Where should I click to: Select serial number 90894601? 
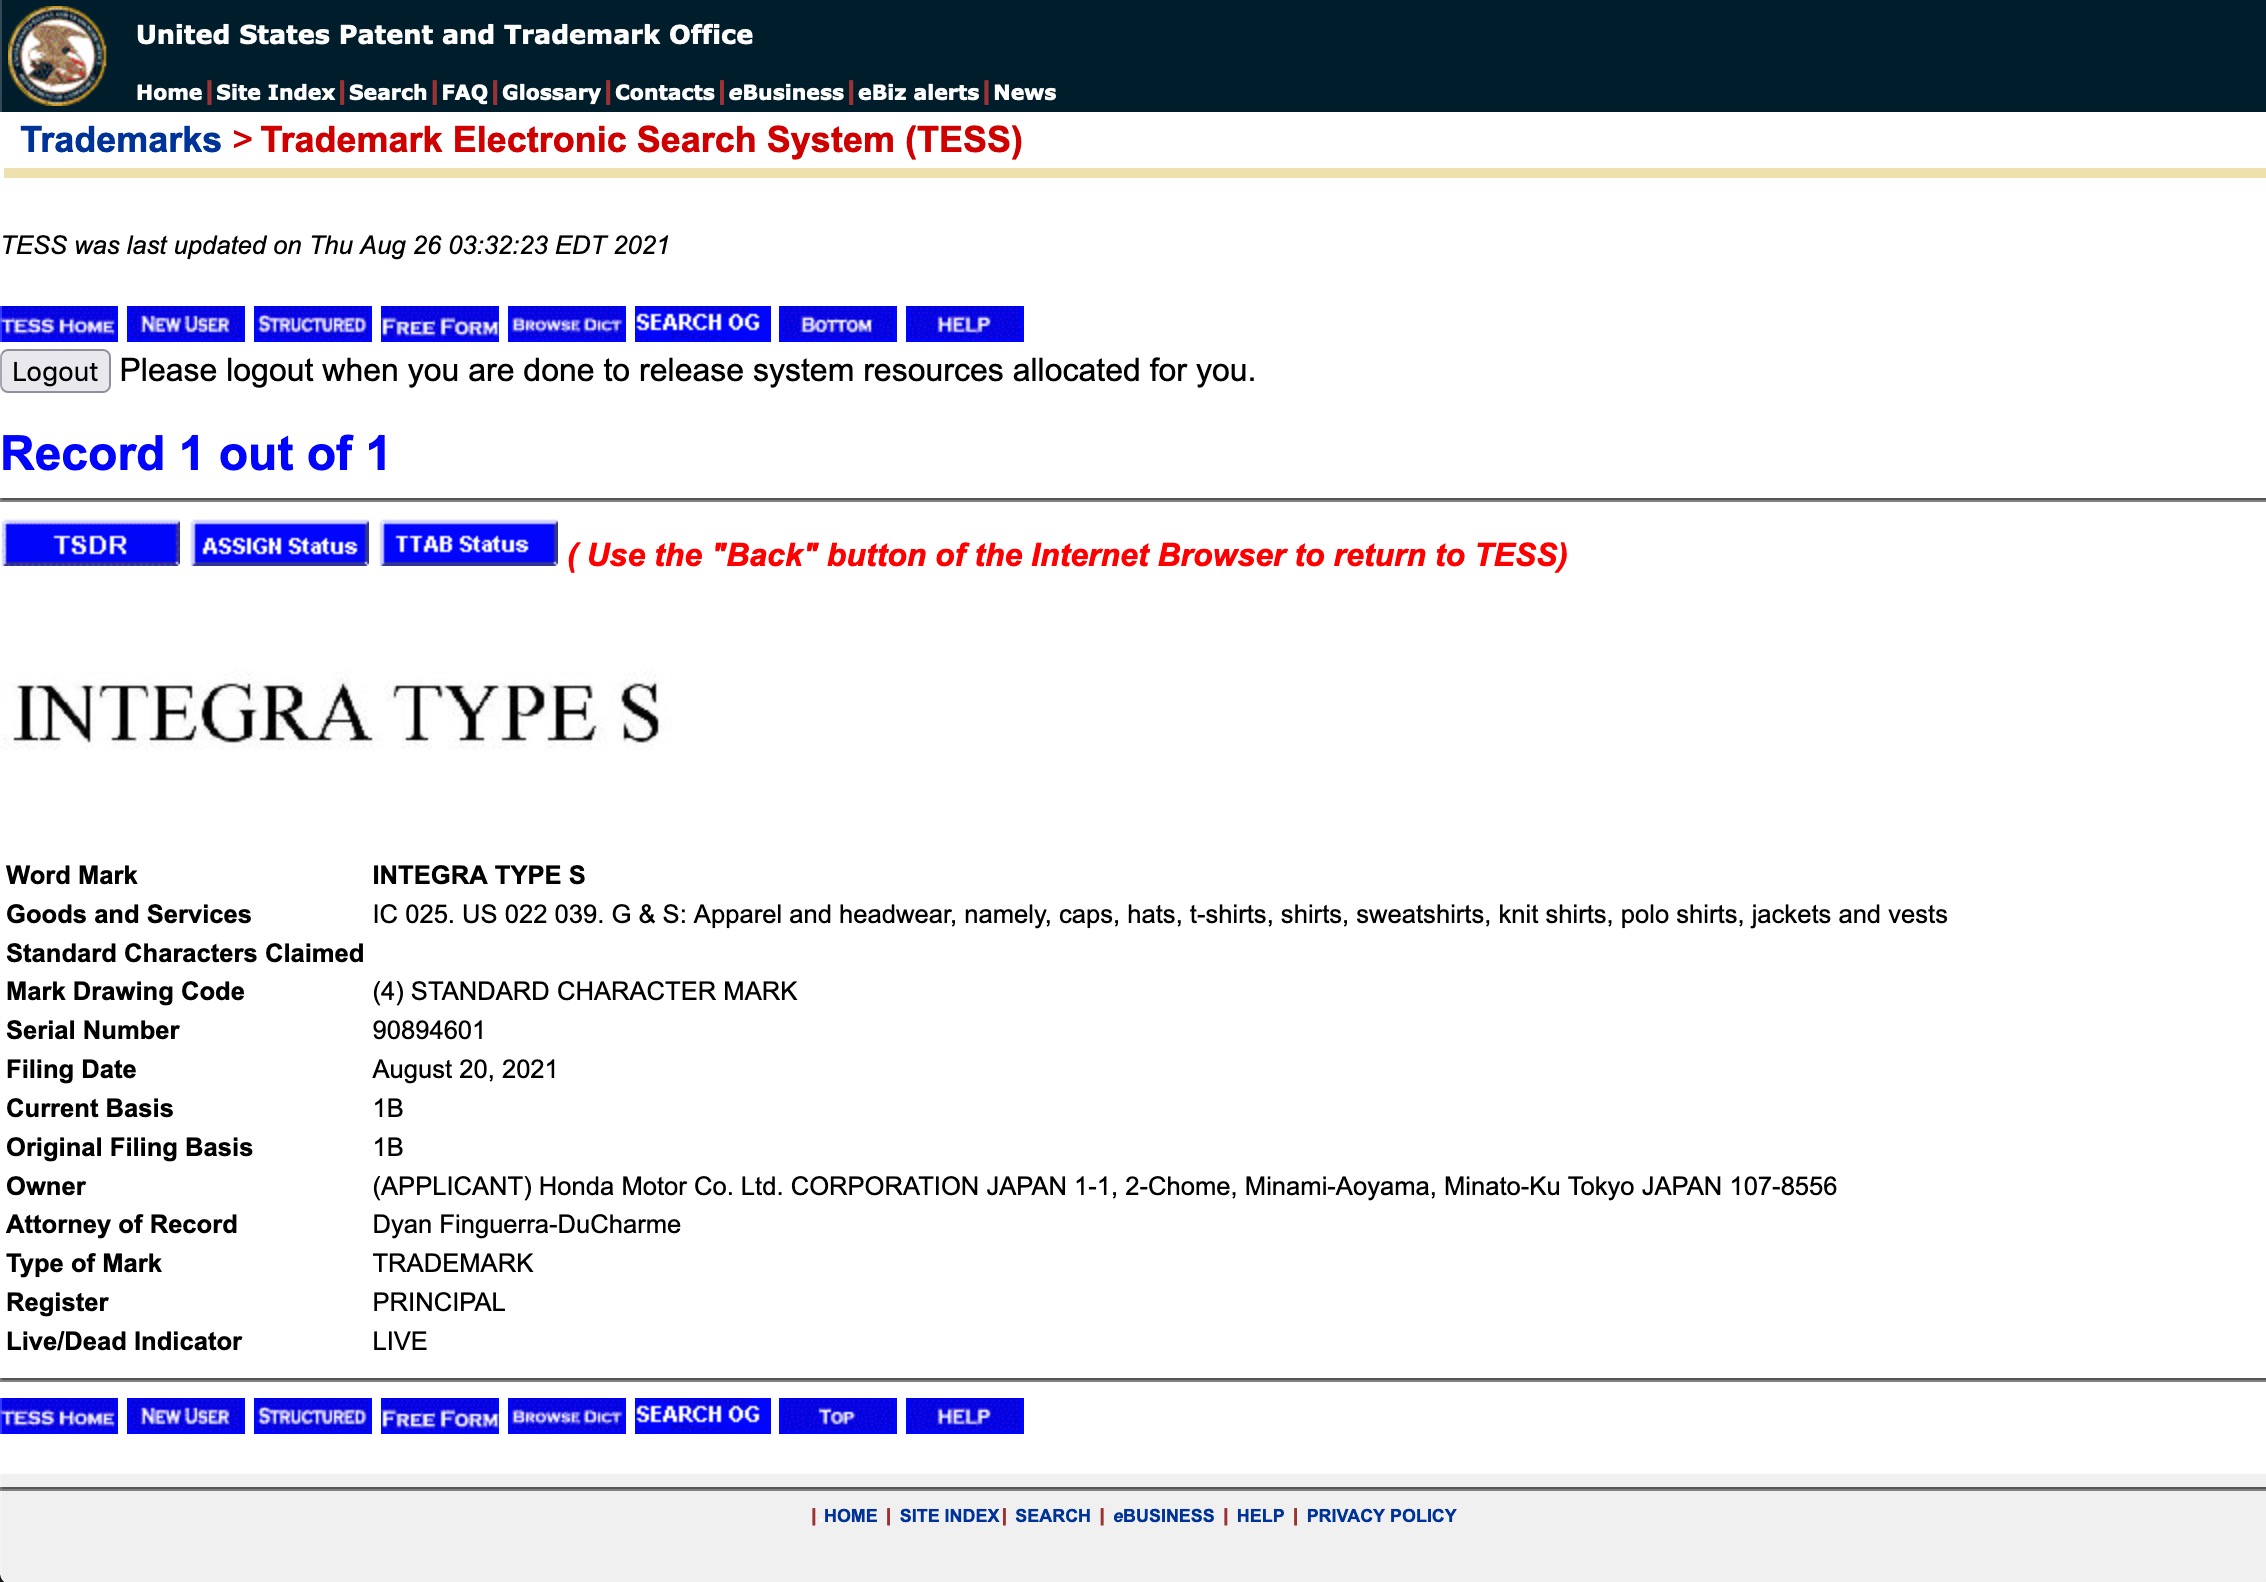pos(429,1031)
